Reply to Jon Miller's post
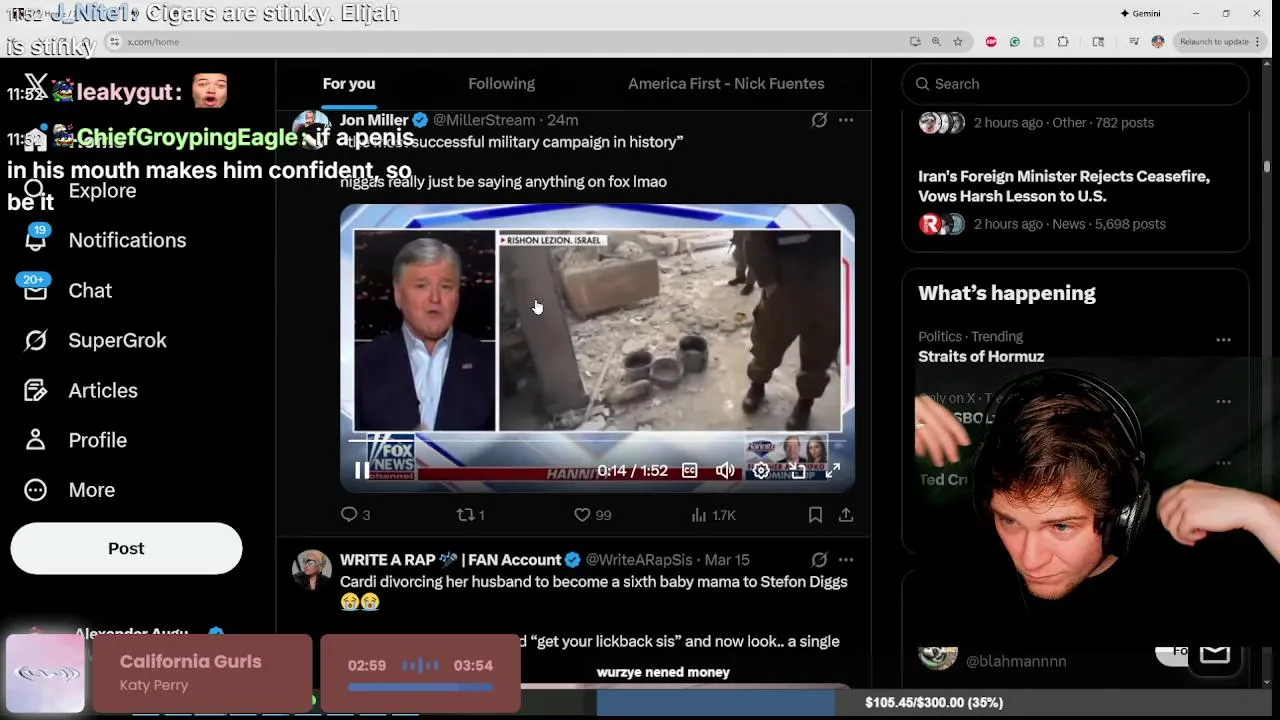Image resolution: width=1280 pixels, height=720 pixels. point(355,515)
